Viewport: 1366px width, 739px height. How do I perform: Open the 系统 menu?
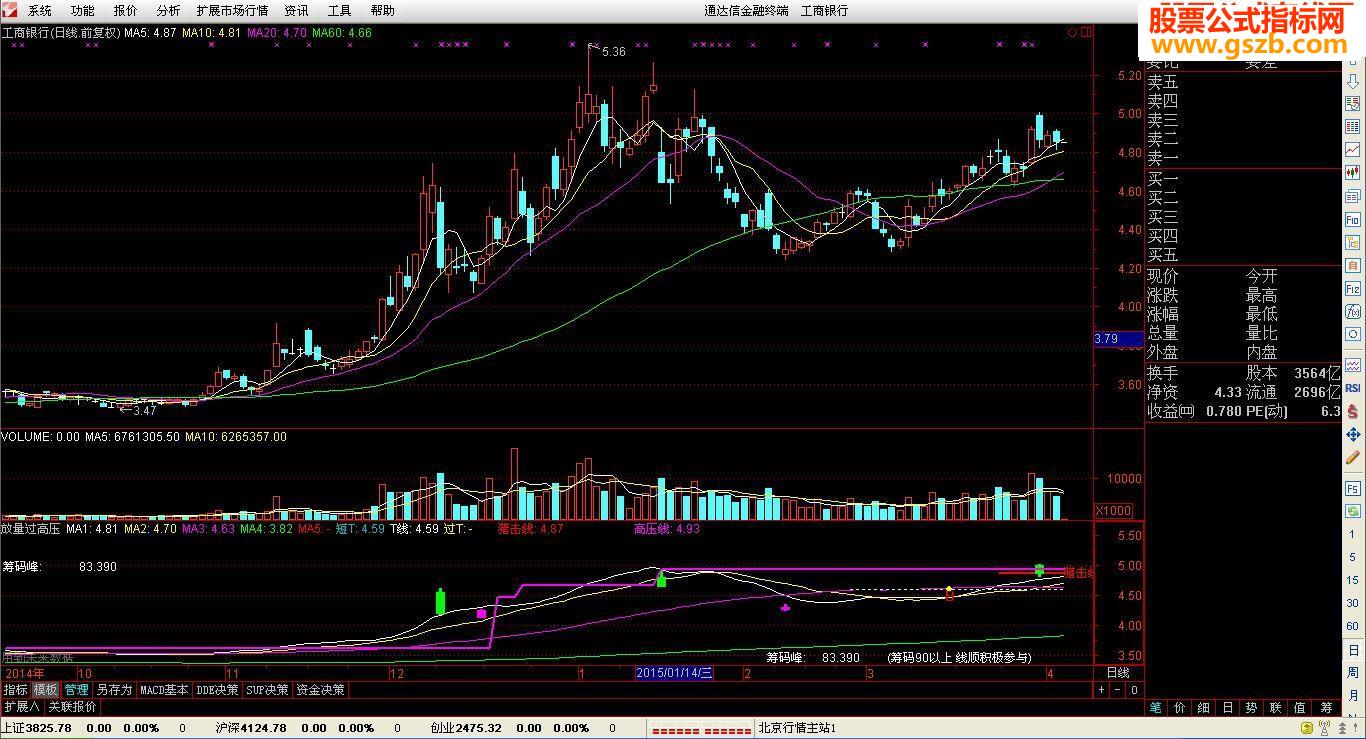pyautogui.click(x=40, y=11)
